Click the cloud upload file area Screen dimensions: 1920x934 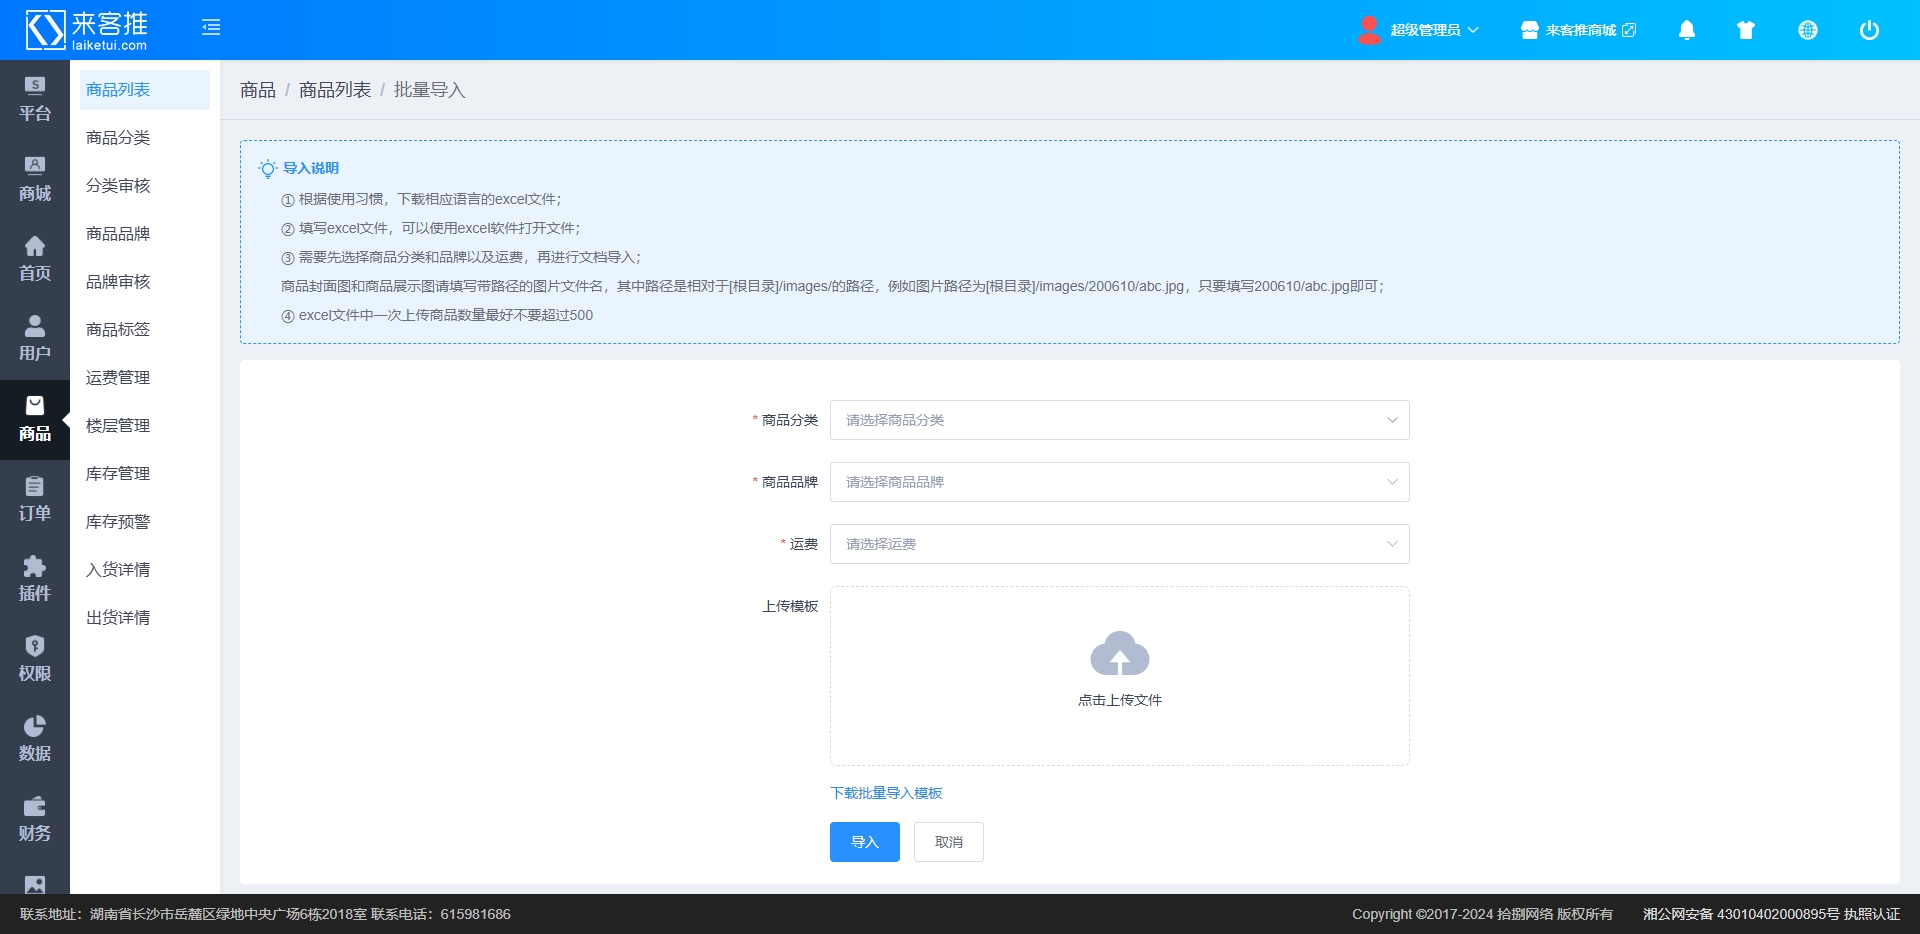tap(1119, 675)
